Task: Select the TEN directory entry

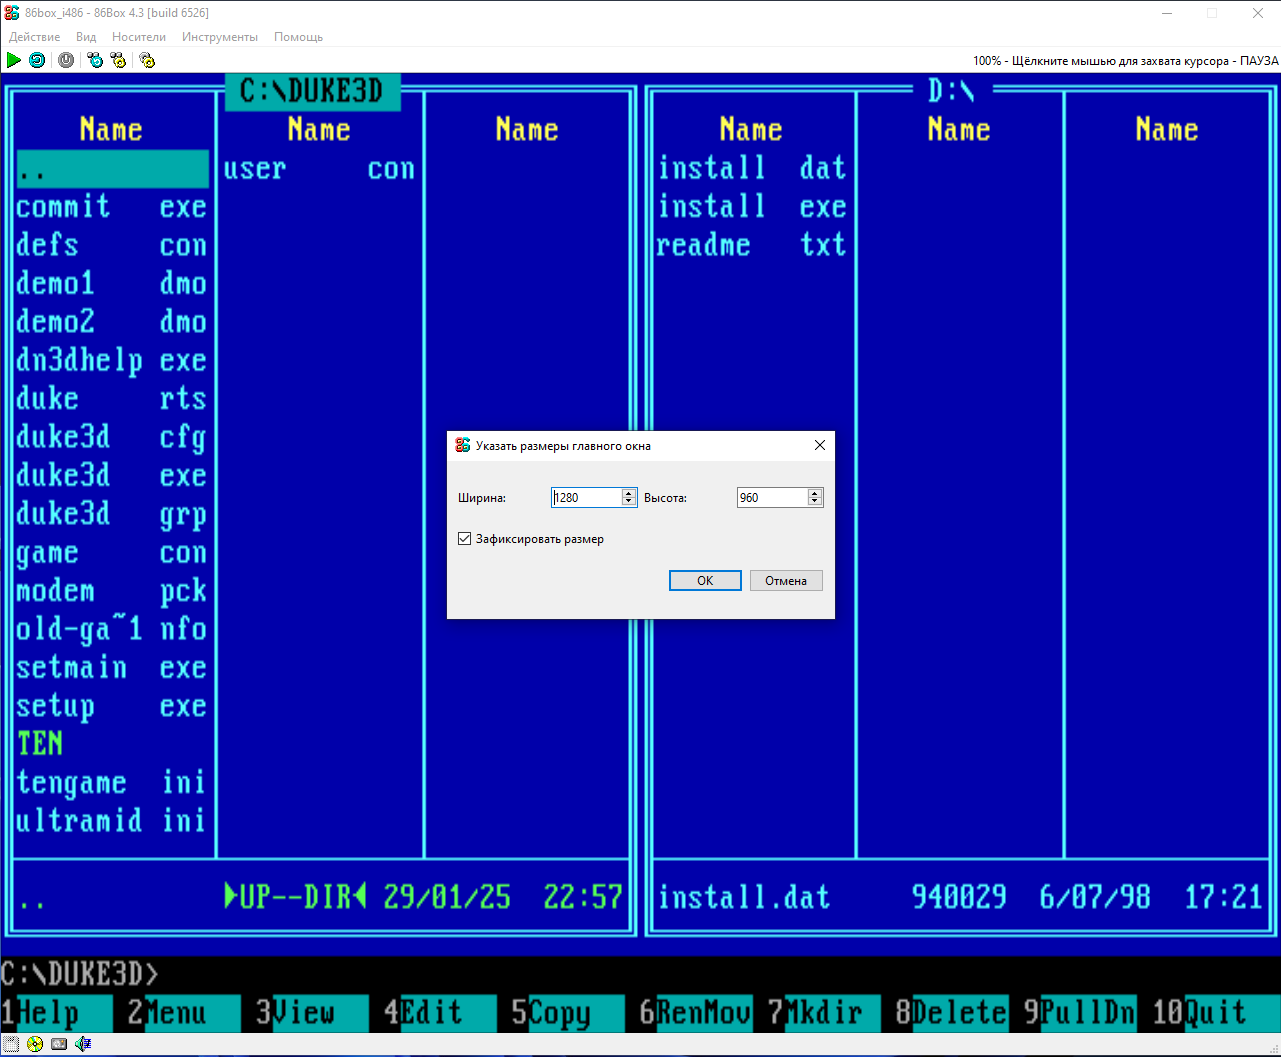Action: coord(40,744)
